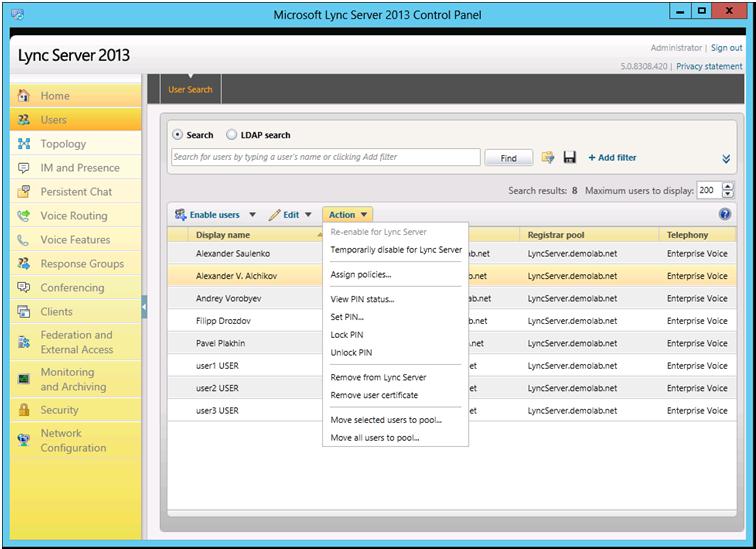Select the Alexander V. Alchikov row
Image resolution: width=756 pixels, height=549 pixels.
pyautogui.click(x=452, y=276)
